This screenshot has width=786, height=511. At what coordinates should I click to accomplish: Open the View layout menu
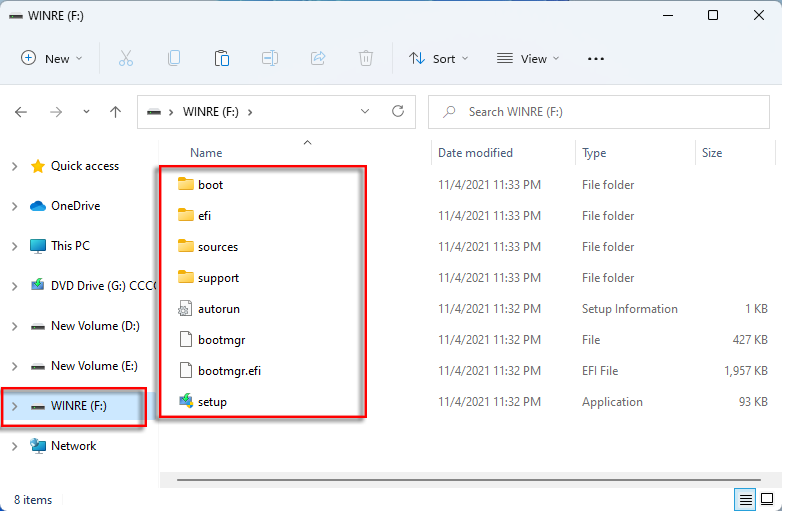528,59
